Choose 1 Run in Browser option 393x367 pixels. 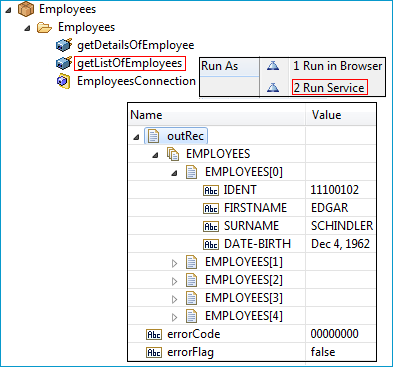[338, 66]
